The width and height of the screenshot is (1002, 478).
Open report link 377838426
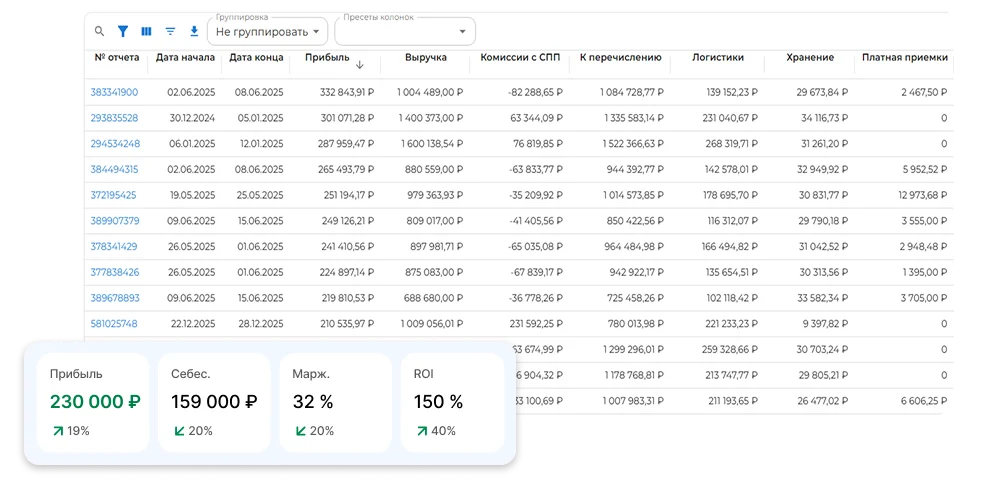(114, 272)
